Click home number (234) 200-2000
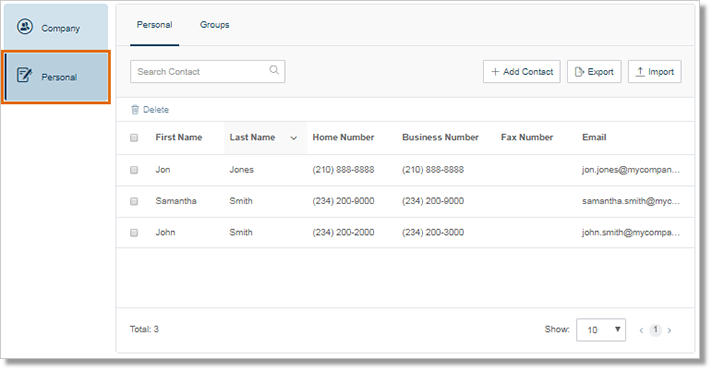The width and height of the screenshot is (711, 370). click(343, 233)
